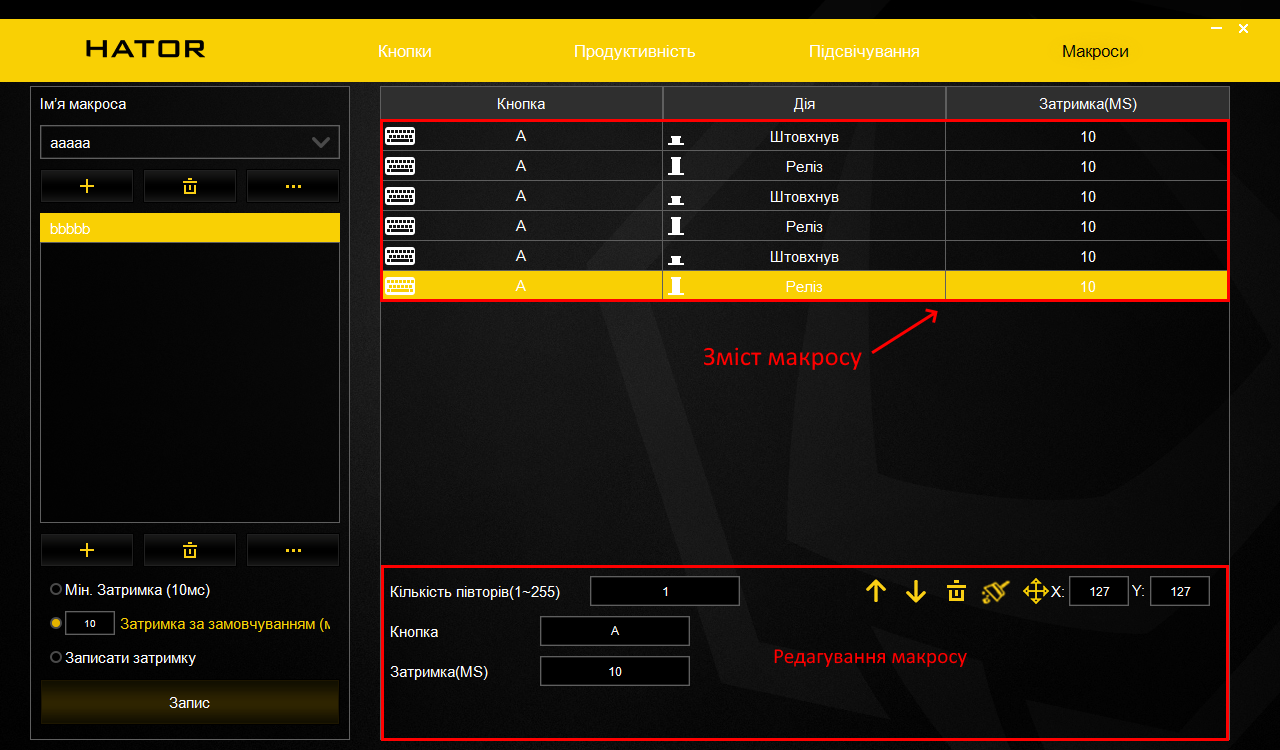Switch to the Підсвічування tab

click(864, 51)
